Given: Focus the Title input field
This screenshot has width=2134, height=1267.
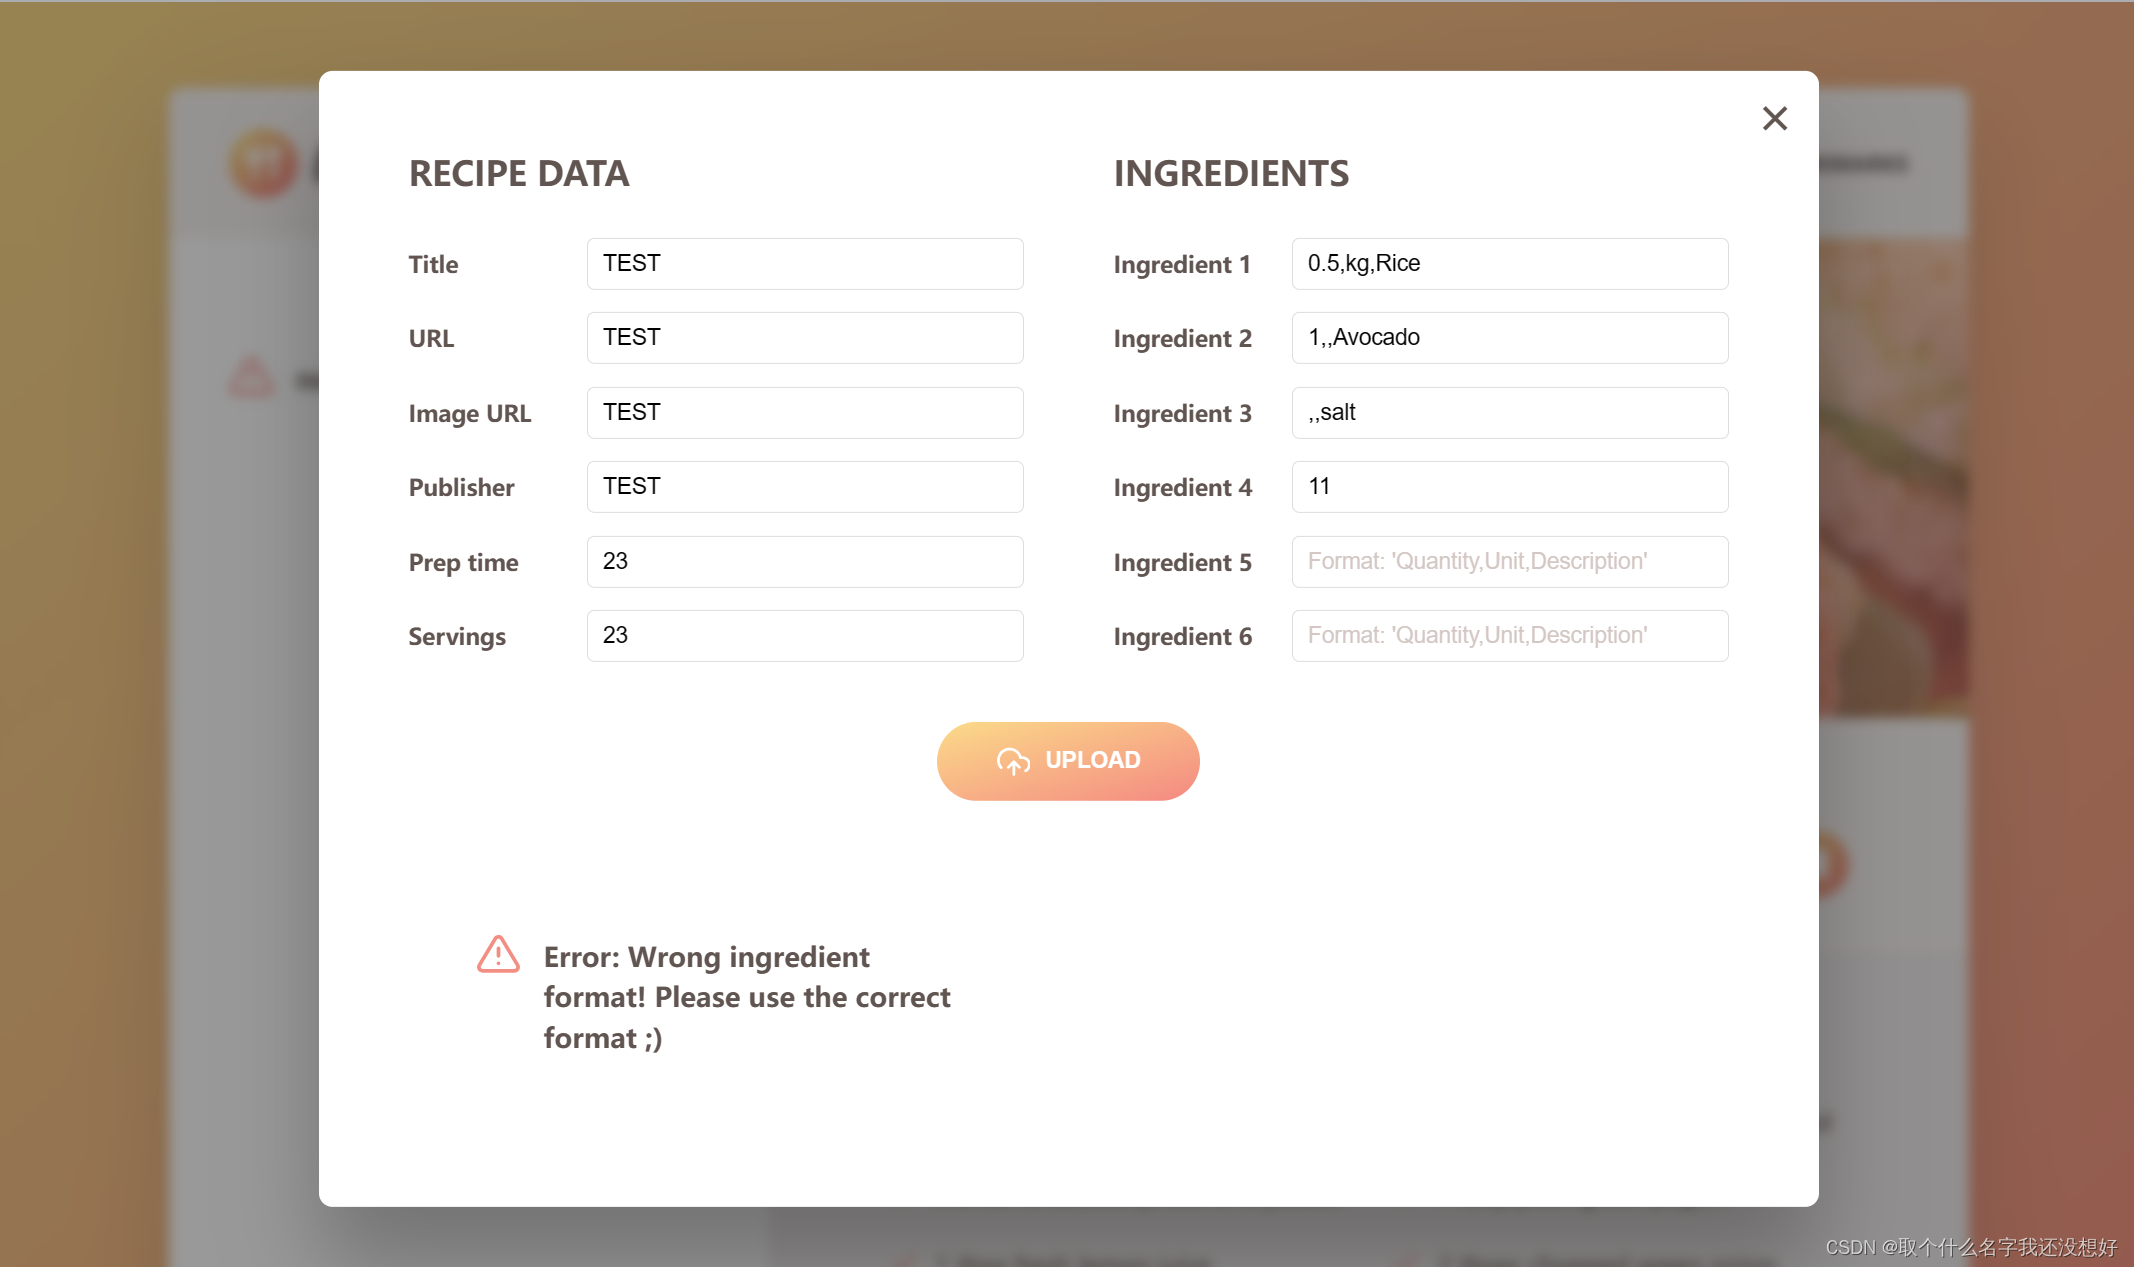Looking at the screenshot, I should pos(805,264).
